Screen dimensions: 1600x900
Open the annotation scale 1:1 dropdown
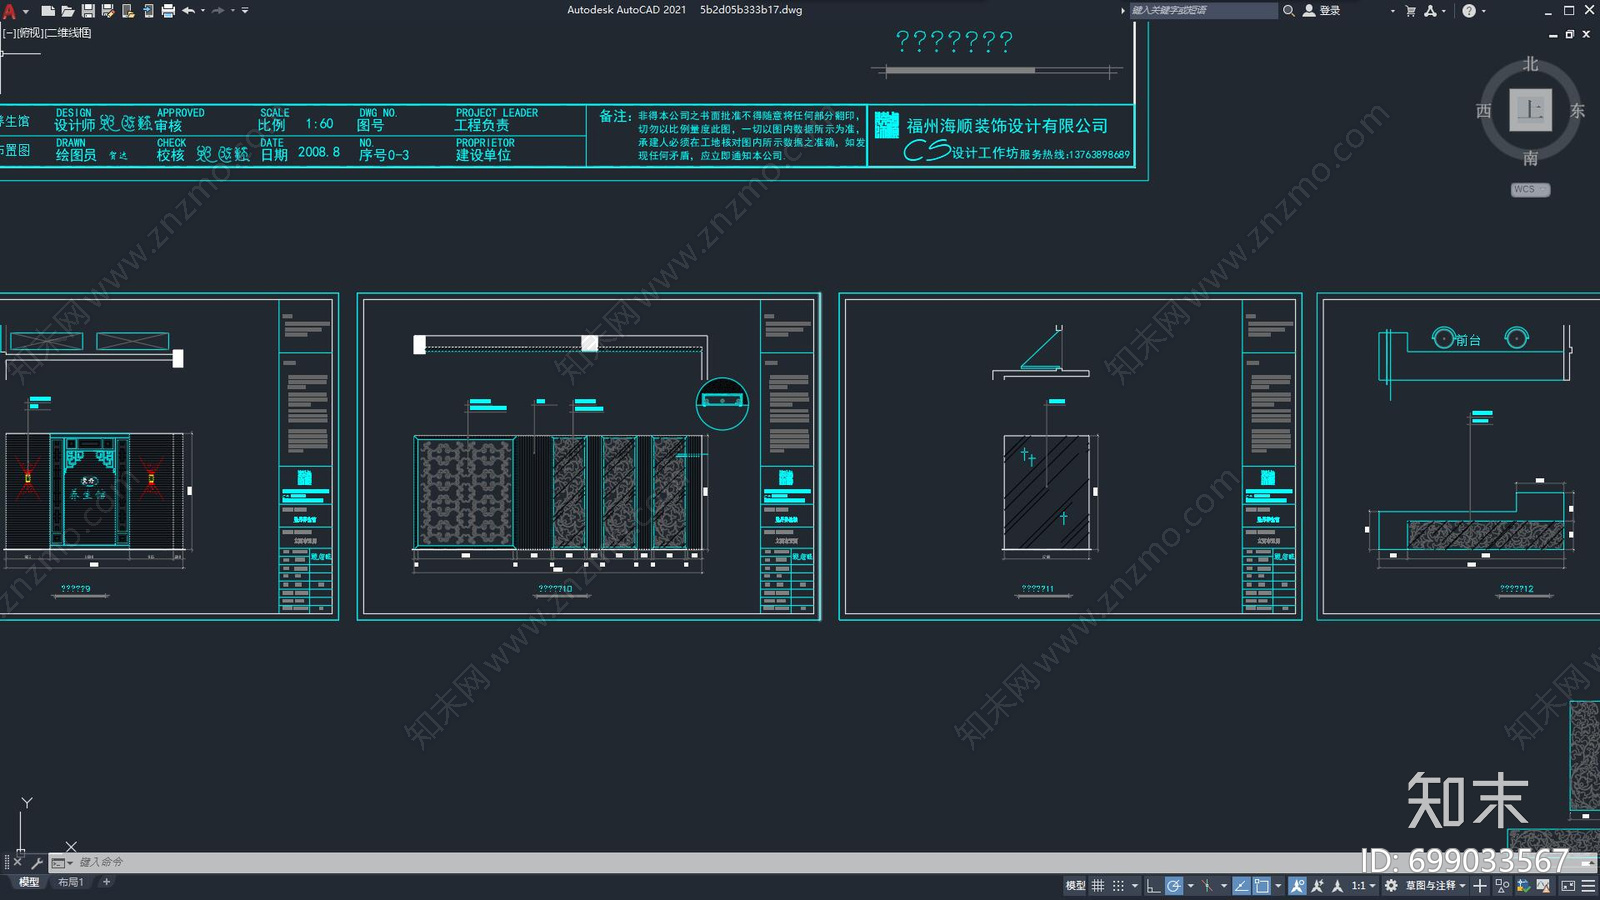coord(1363,885)
